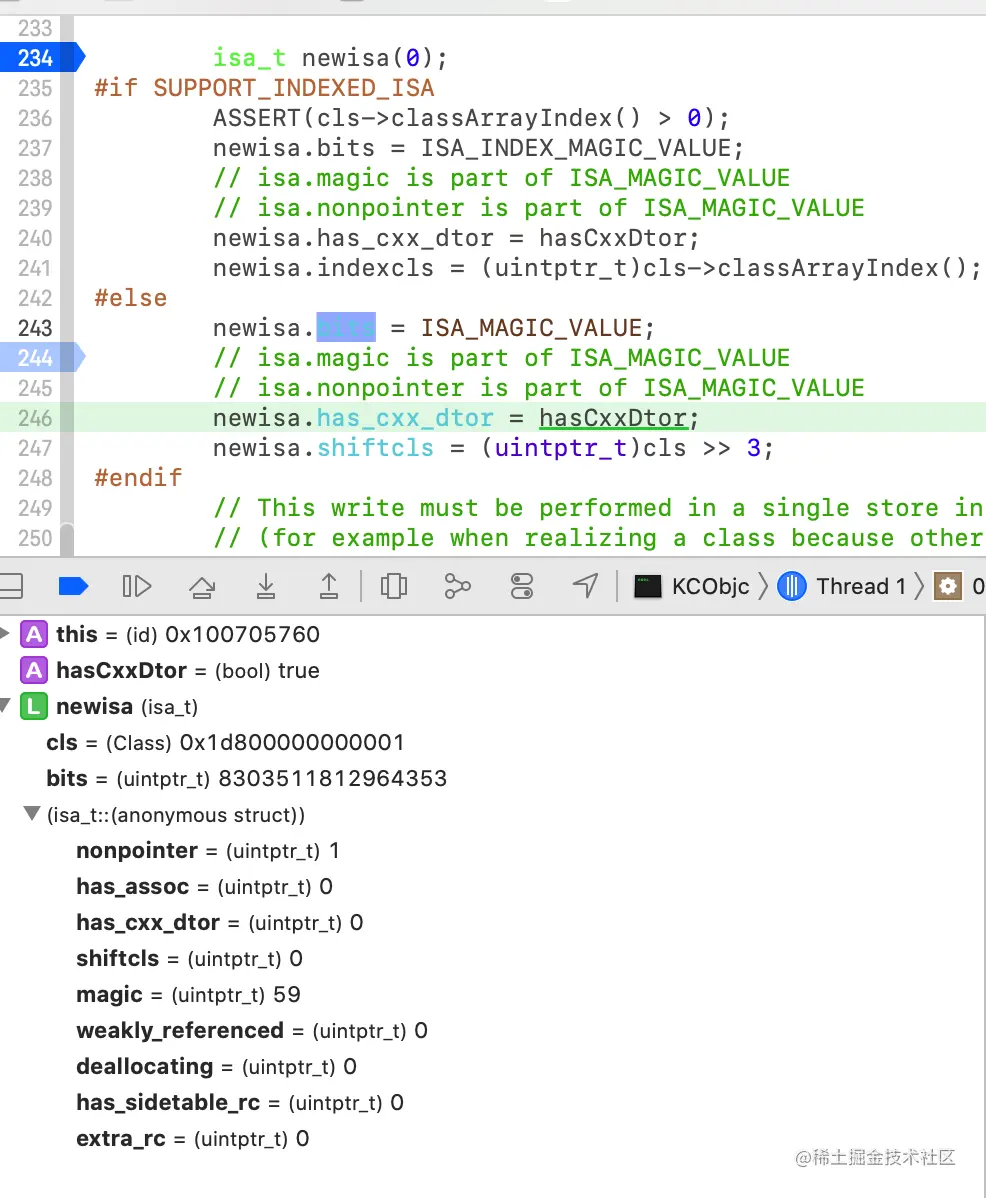Screen dimensions: 986x1198
Task: Select the weakly_referenced variable row
Action: 252,1030
